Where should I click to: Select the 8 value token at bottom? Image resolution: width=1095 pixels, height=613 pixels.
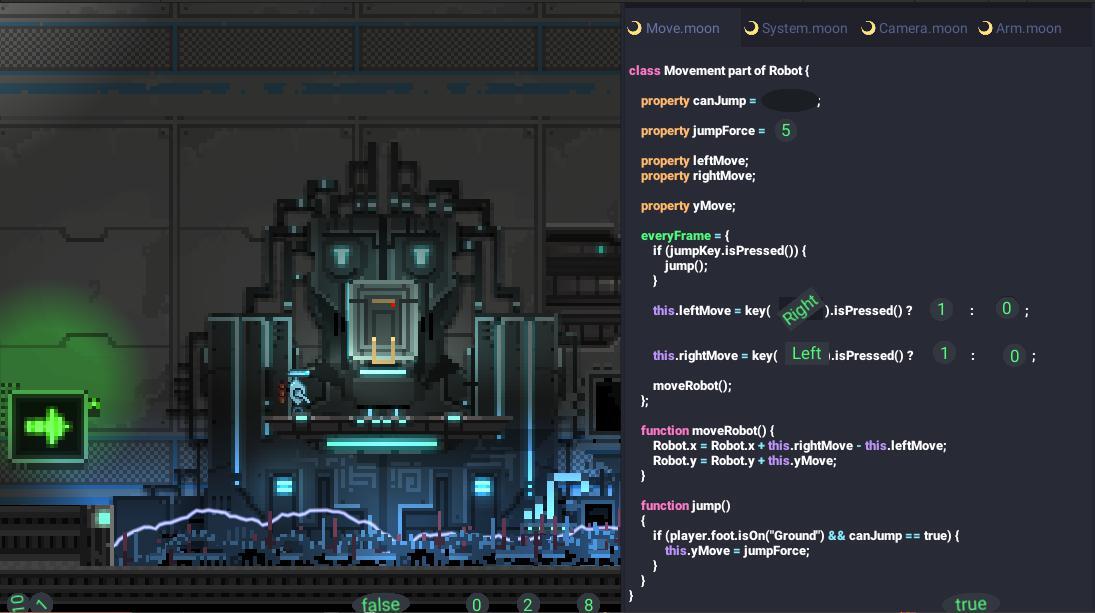[588, 604]
